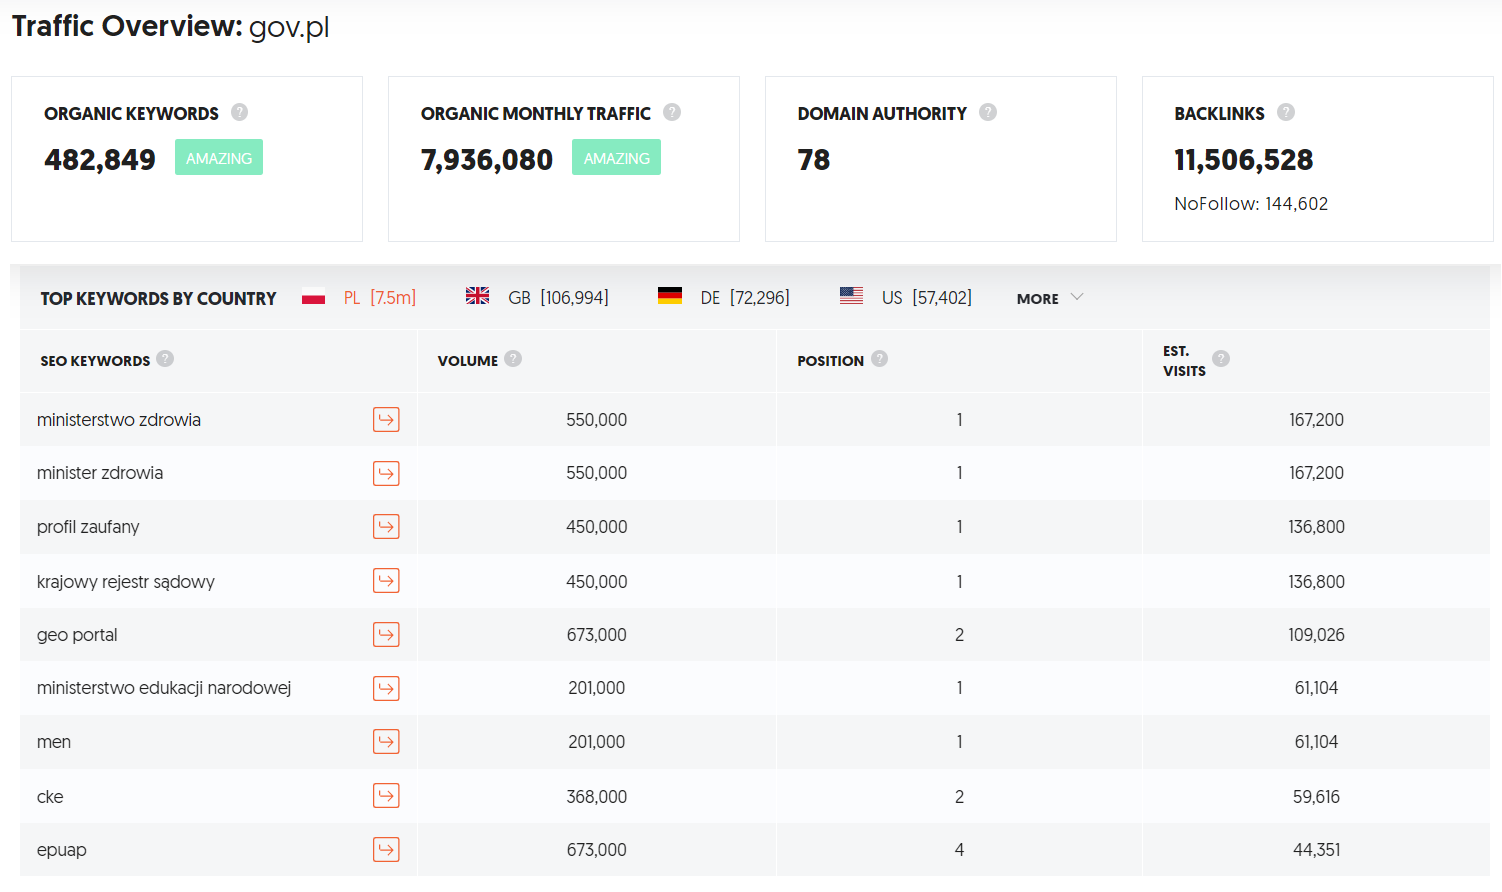Click help icon beside Backlinks heading
1502x892 pixels.
[1286, 112]
